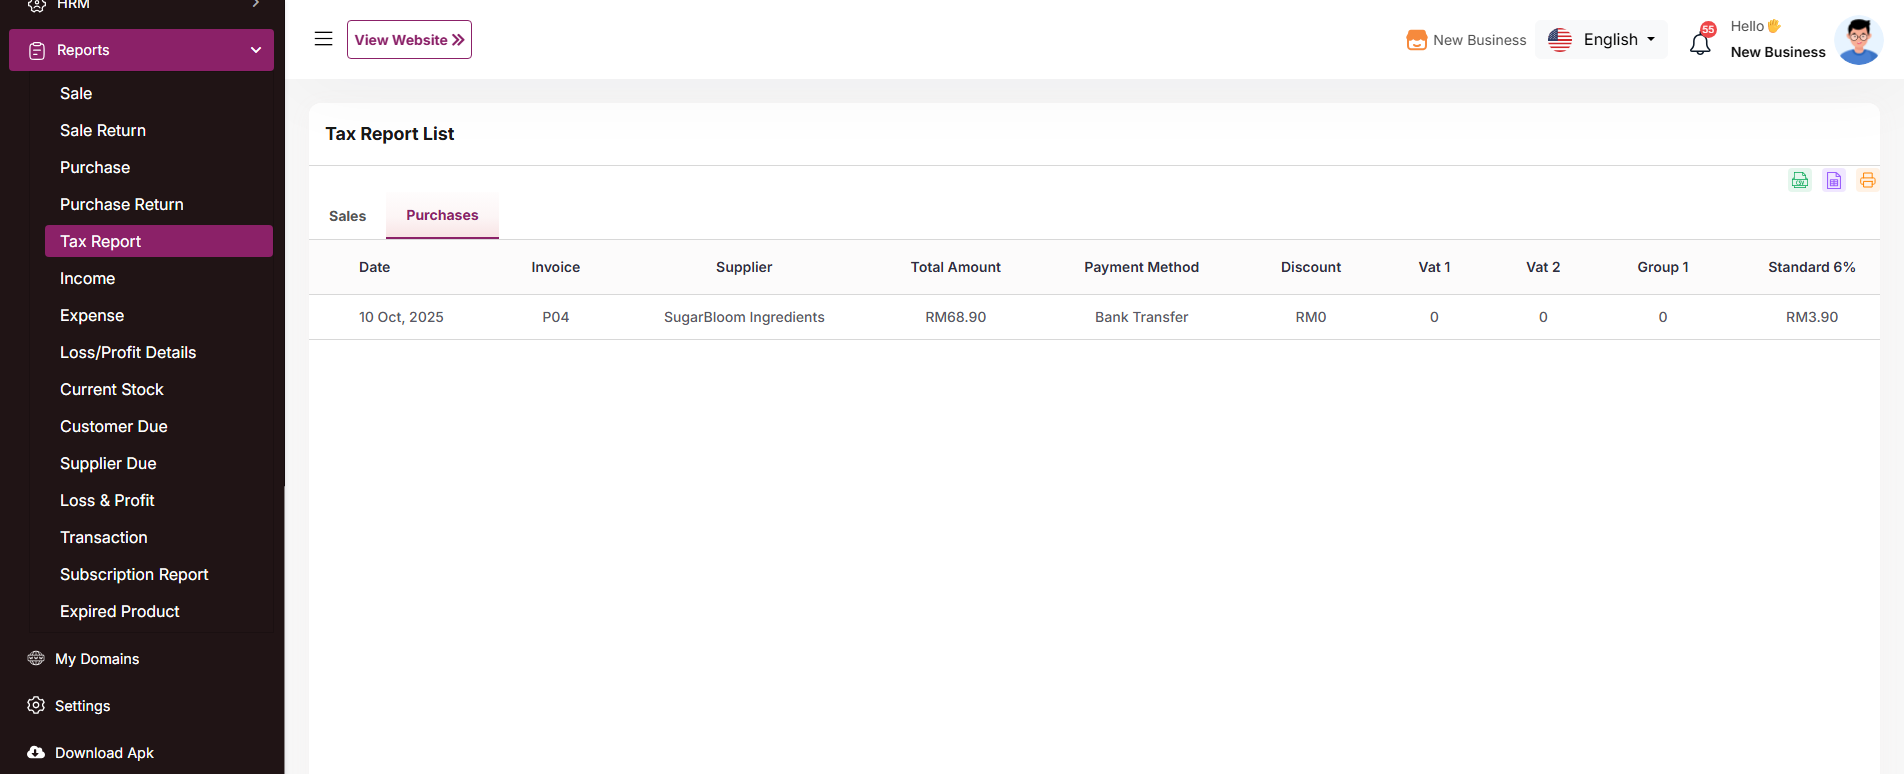Open the Expired Product report
The width and height of the screenshot is (1904, 774).
pyautogui.click(x=120, y=611)
